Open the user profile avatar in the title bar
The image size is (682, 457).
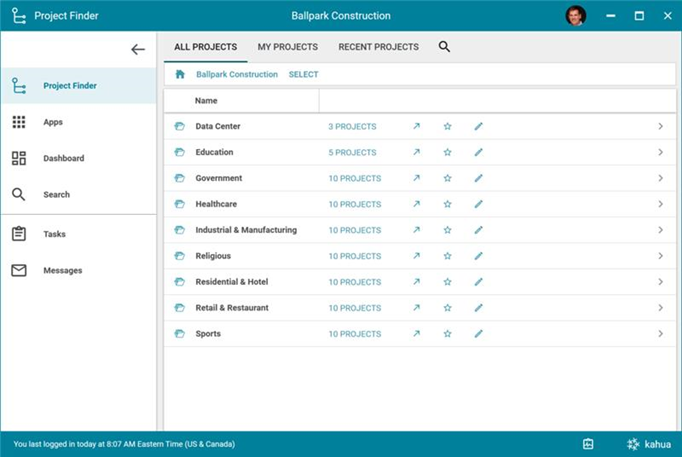[x=575, y=16]
